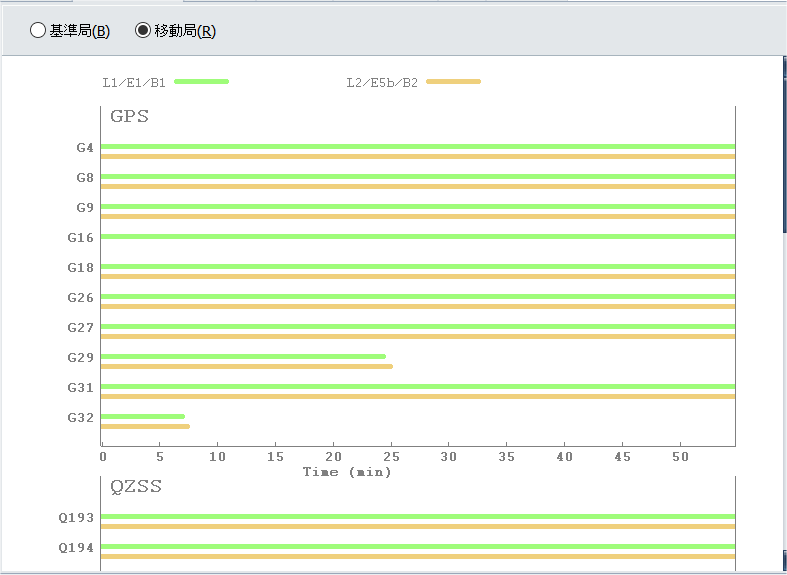The image size is (787, 575).
Task: Click the G4 satellite label
Action: [x=85, y=148]
